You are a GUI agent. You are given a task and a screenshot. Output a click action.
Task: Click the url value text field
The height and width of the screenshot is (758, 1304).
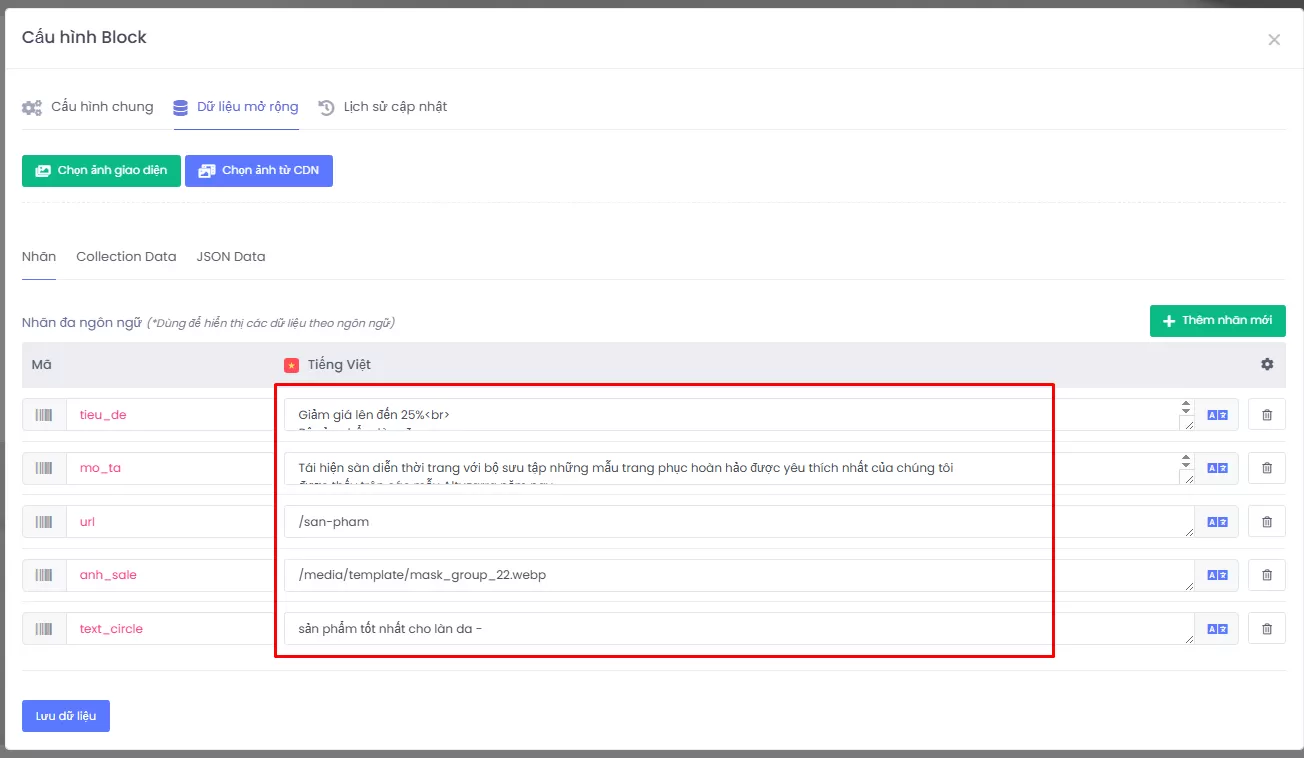pyautogui.click(x=735, y=522)
